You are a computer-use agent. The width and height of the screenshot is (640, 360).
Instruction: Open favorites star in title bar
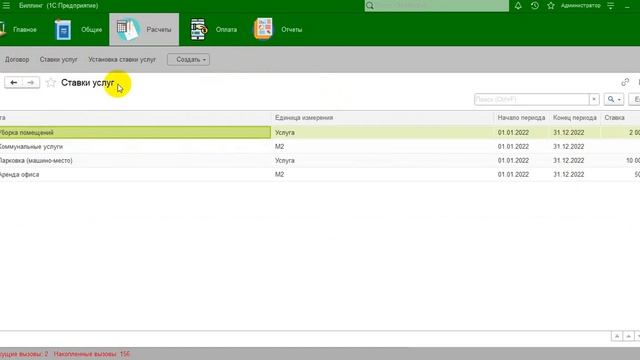[551, 6]
